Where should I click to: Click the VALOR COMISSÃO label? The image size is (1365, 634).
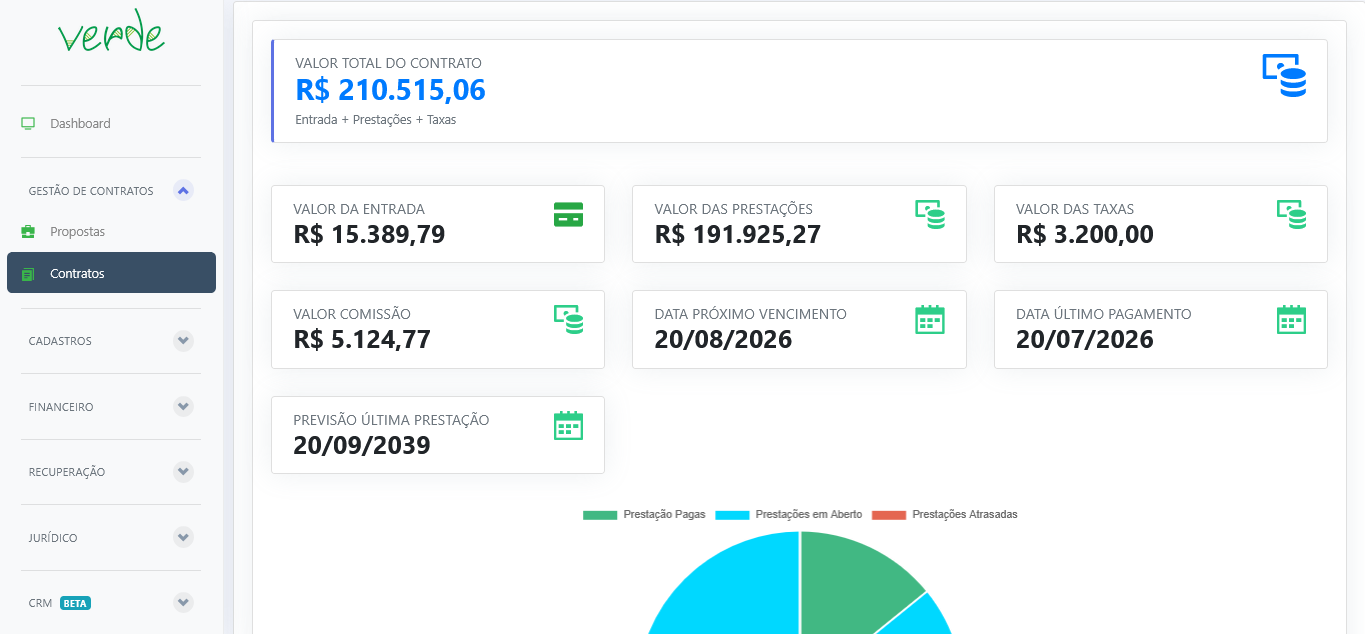pyautogui.click(x=352, y=315)
